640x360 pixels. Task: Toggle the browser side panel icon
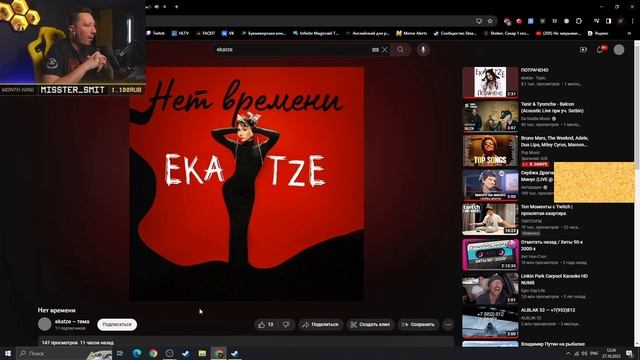point(608,21)
